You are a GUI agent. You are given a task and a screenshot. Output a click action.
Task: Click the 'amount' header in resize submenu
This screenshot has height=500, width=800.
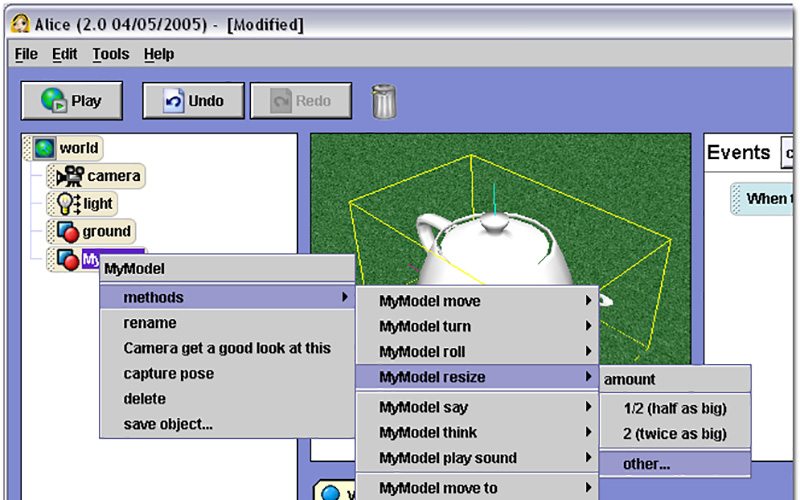(x=675, y=379)
